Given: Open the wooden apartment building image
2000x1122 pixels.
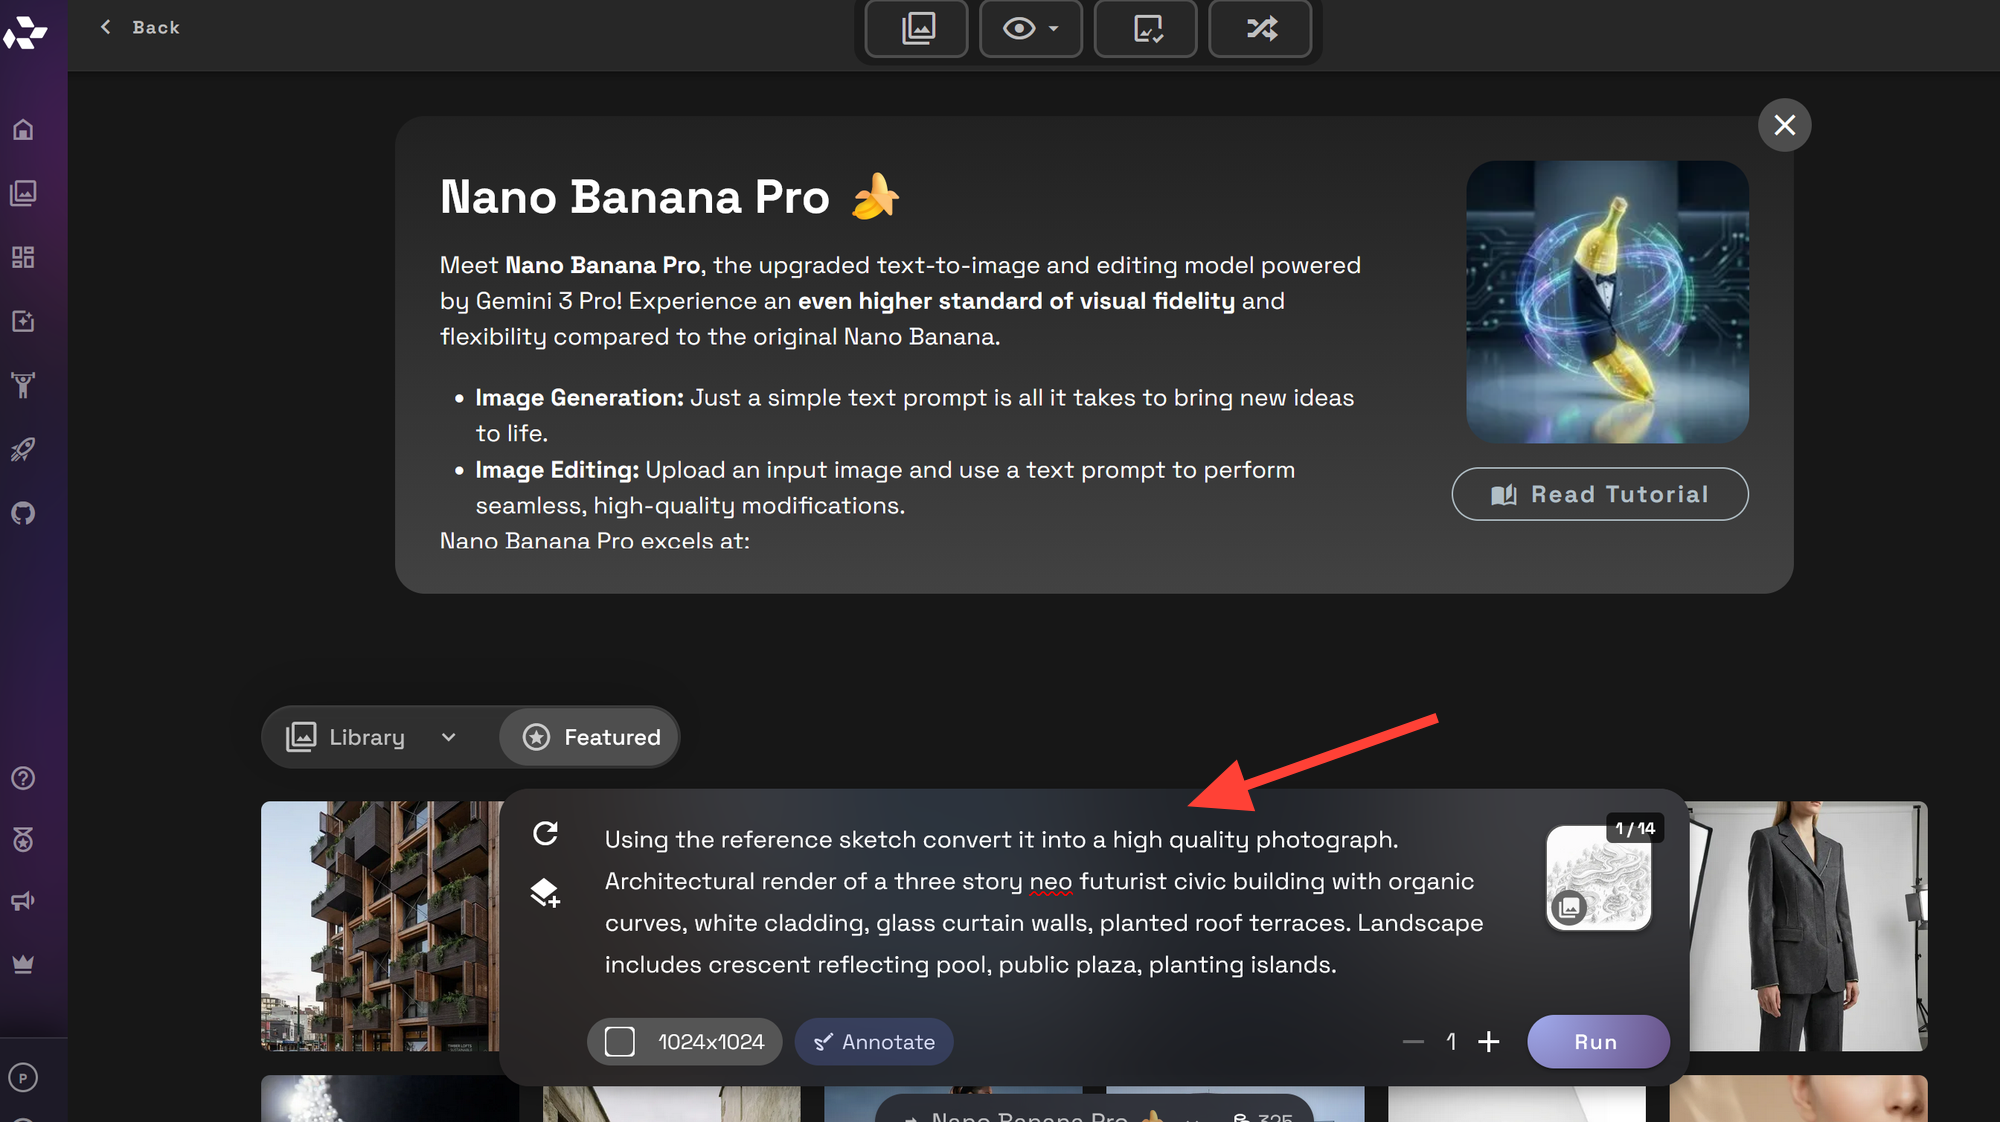Looking at the screenshot, I should click(x=381, y=925).
